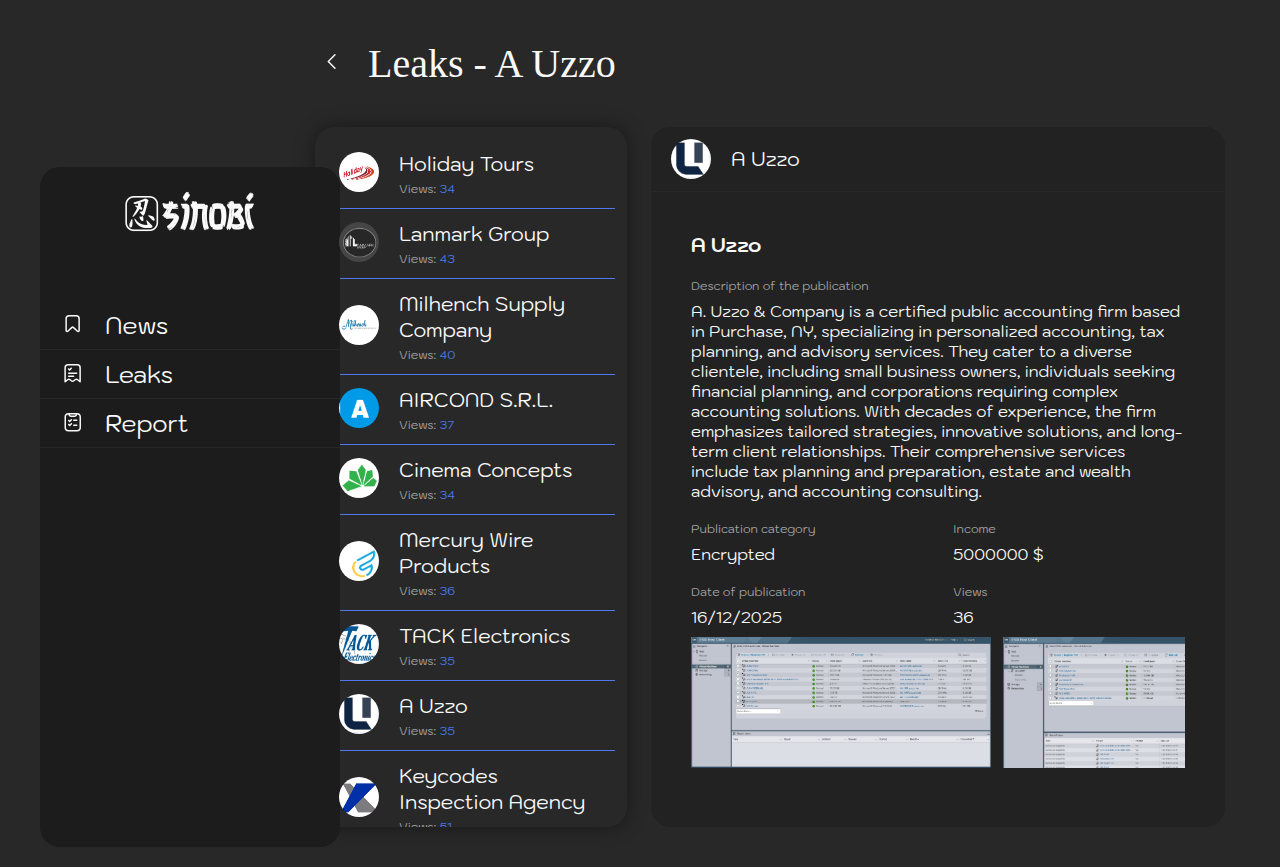
Task: Click the Cinema Concepts green logo
Action: click(359, 478)
